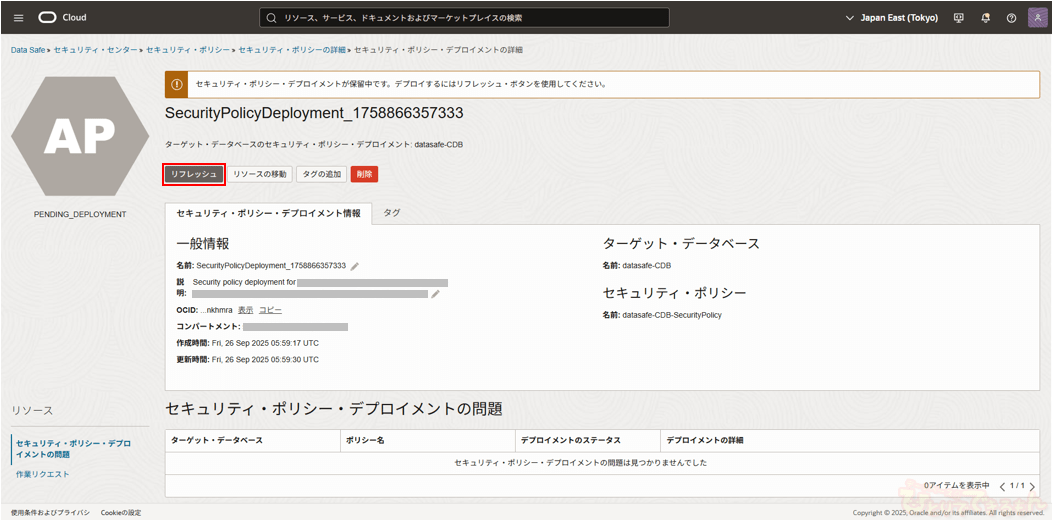Select the セキュリティ・ポリシー・デプロイメント情報 tab

(268, 213)
